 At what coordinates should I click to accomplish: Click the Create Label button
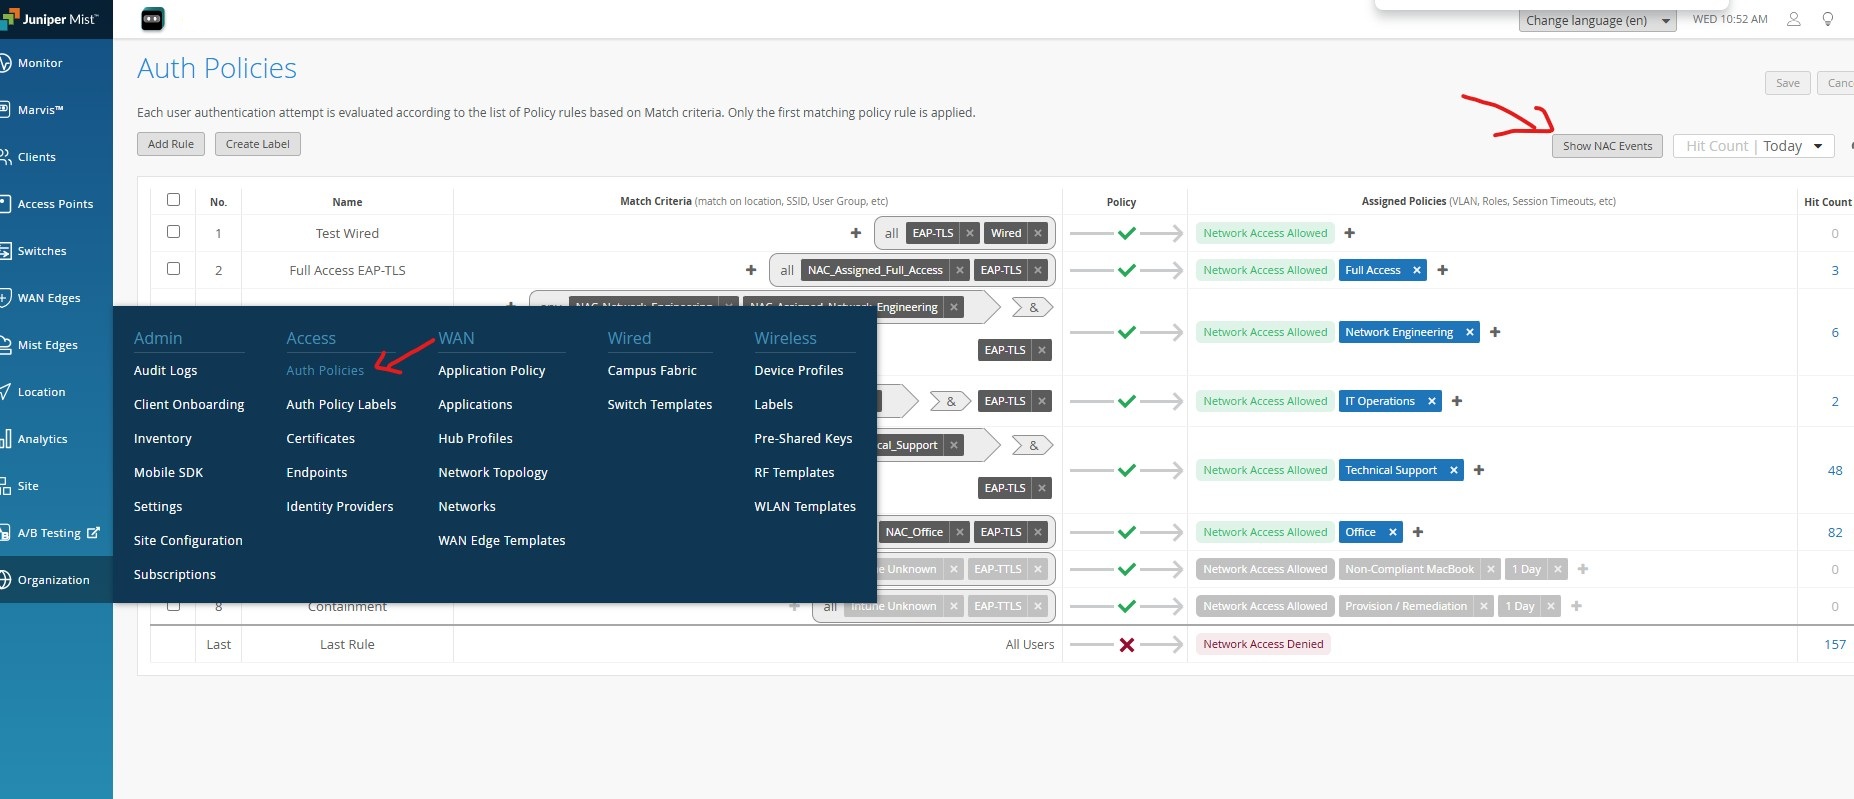258,144
